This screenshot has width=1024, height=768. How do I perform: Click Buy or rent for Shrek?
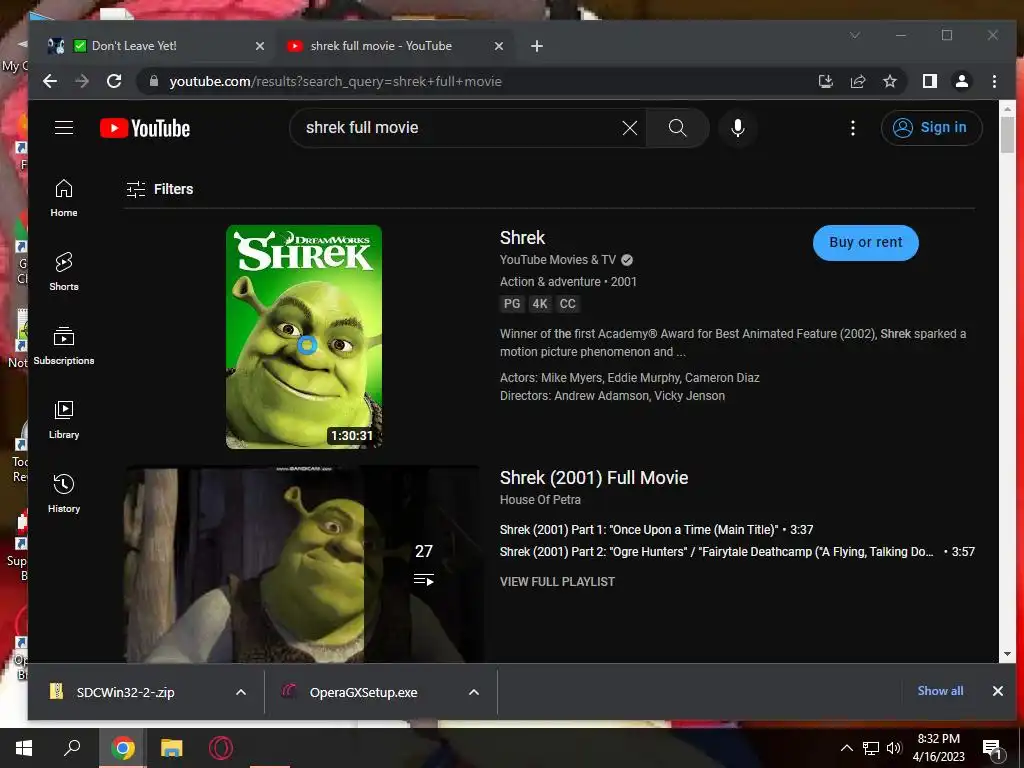point(865,243)
